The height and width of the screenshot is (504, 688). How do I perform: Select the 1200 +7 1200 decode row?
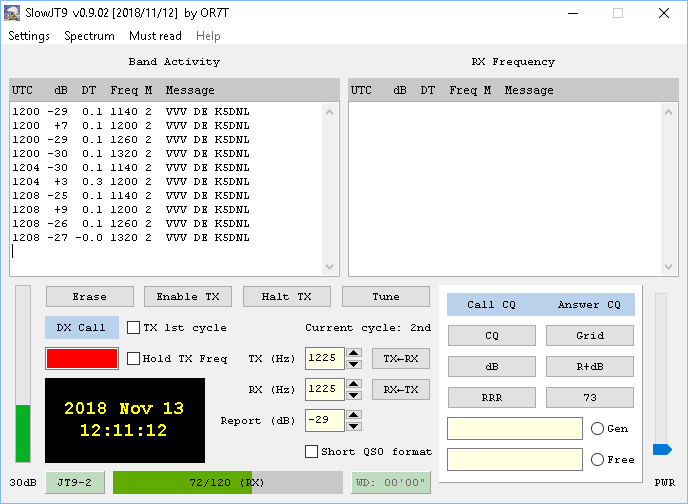tap(131, 125)
